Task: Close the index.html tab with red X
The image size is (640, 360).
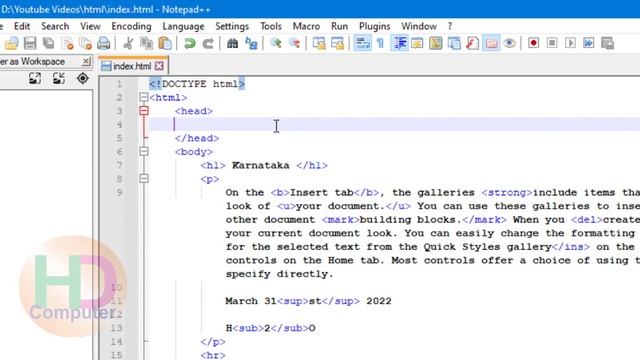Action: point(159,66)
